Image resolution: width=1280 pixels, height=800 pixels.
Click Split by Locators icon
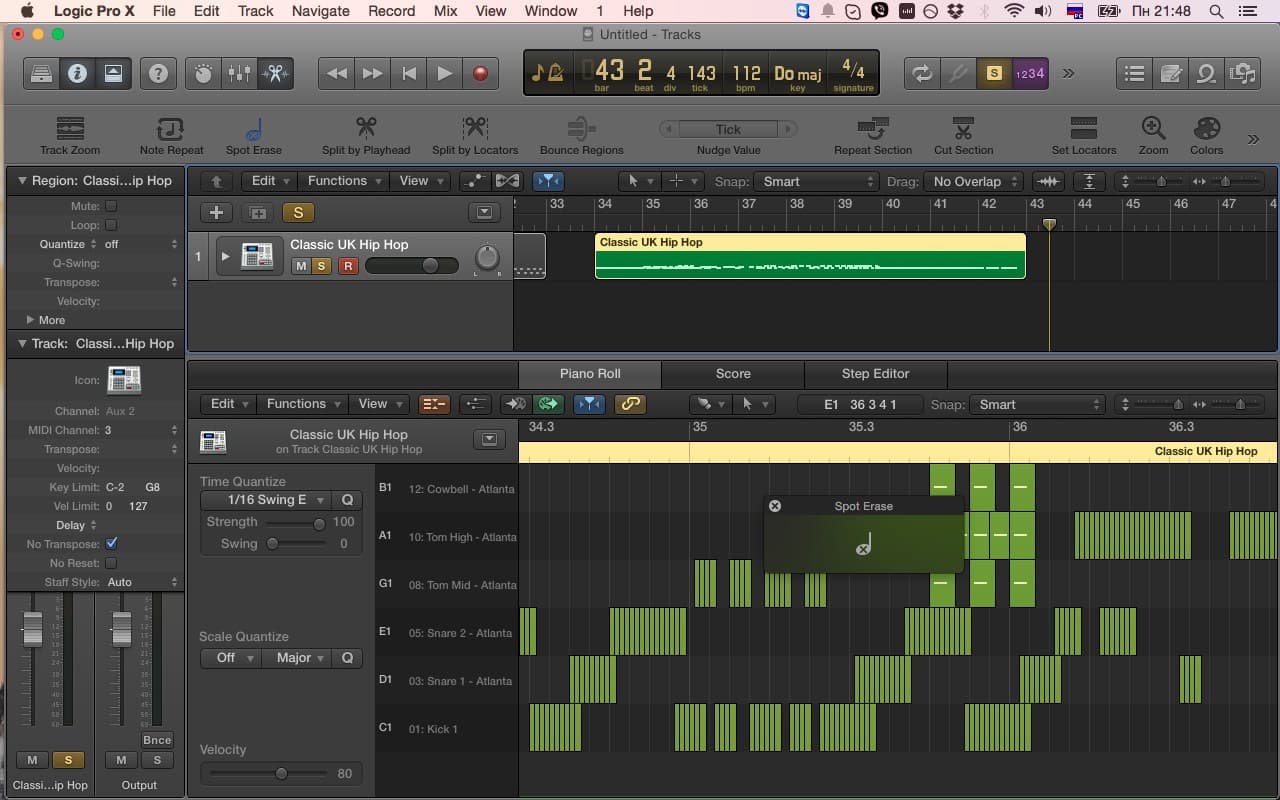475,129
